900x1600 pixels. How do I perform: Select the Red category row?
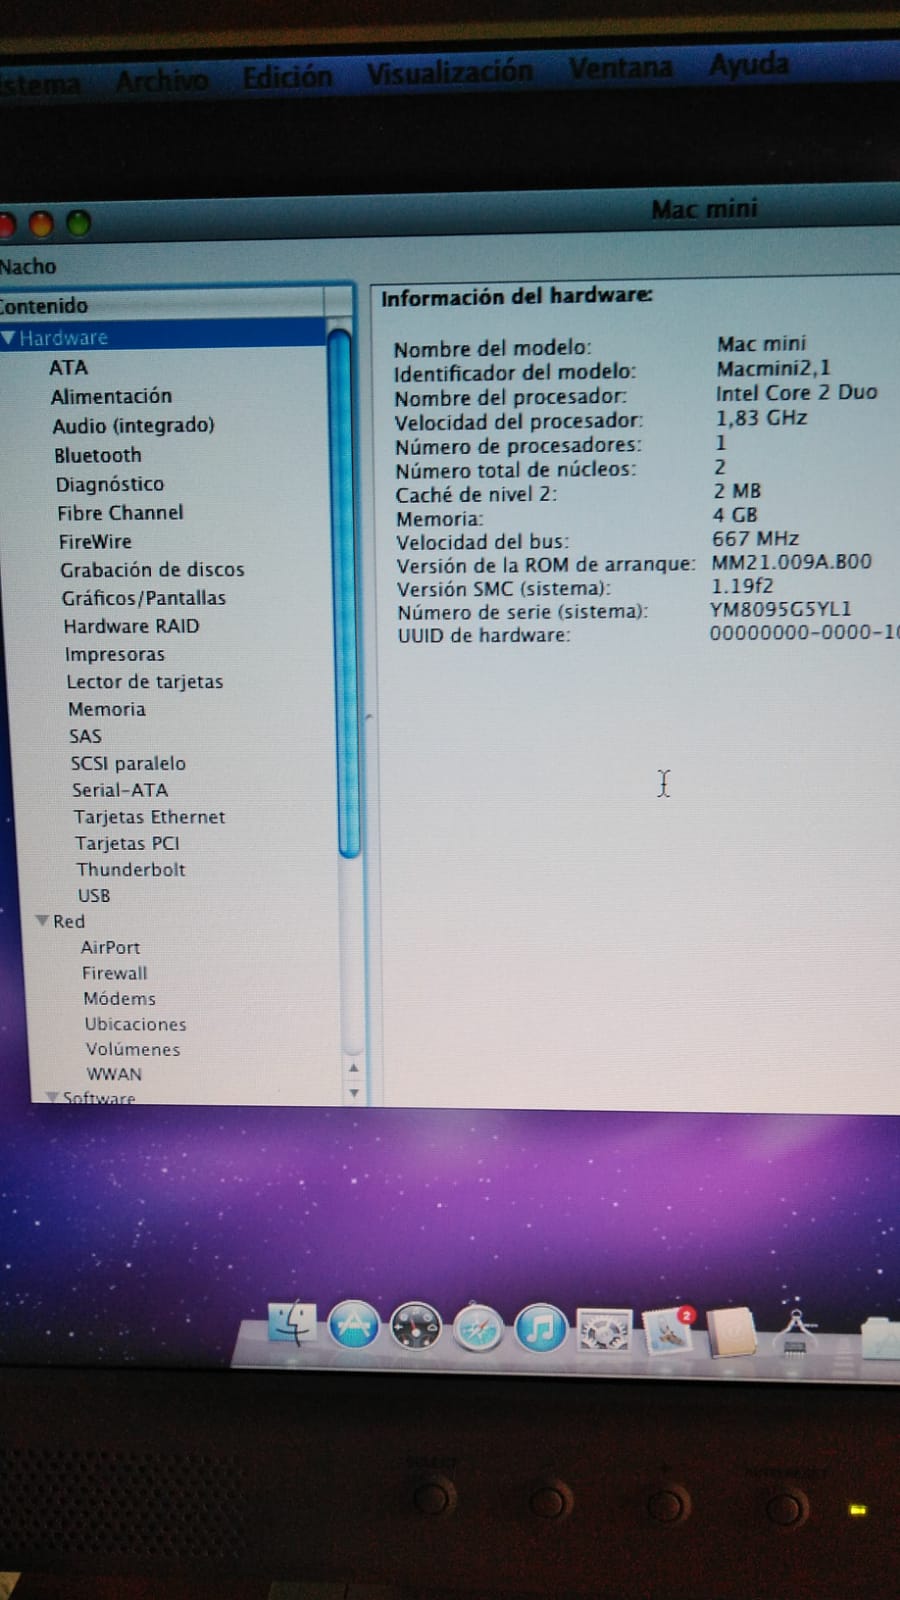tap(69, 921)
